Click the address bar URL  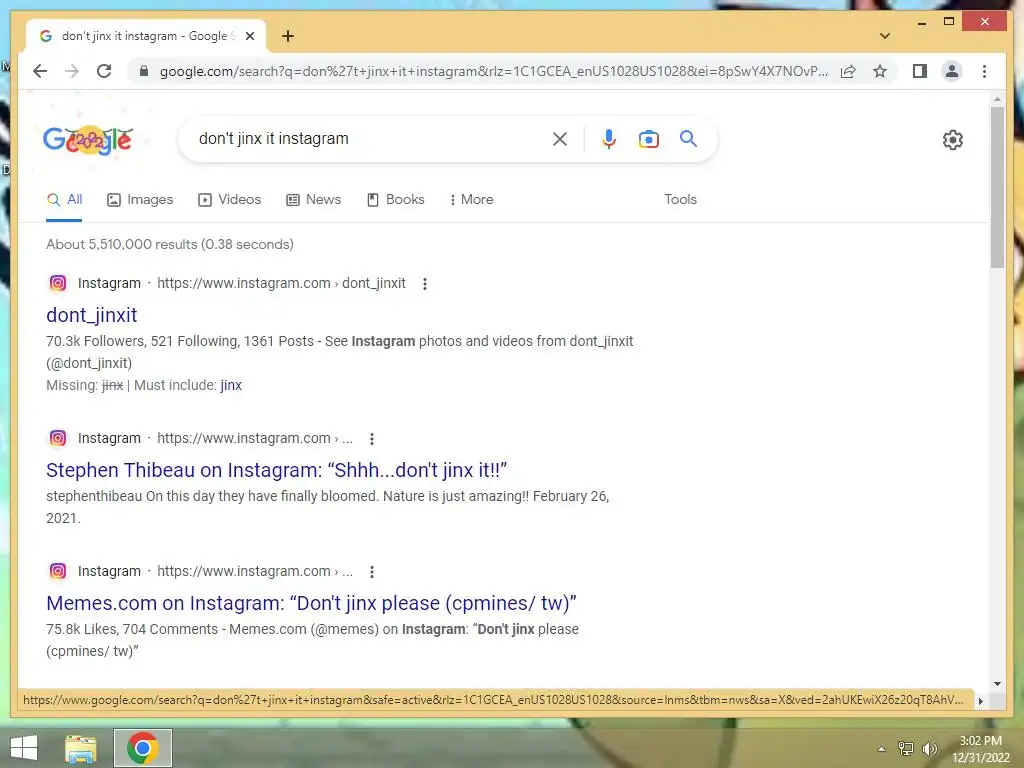(494, 71)
